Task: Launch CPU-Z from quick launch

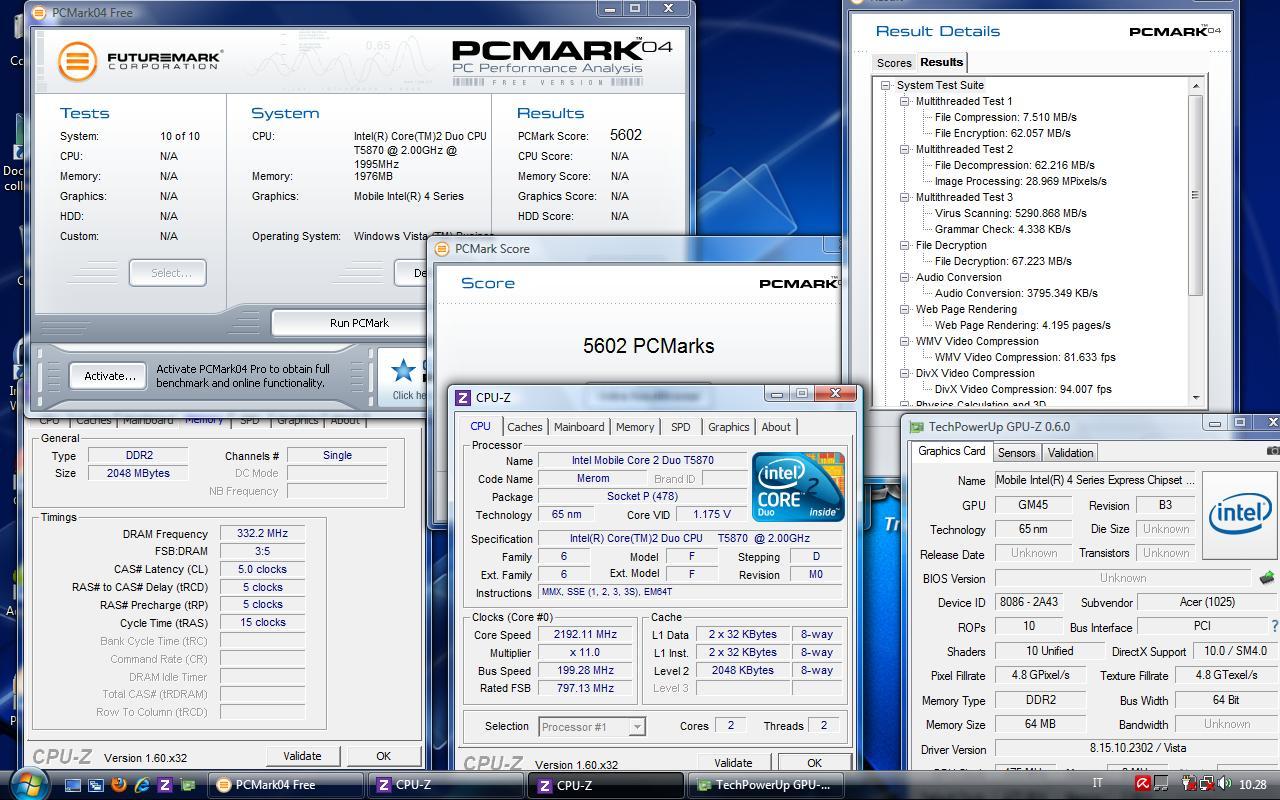Action: click(x=165, y=785)
